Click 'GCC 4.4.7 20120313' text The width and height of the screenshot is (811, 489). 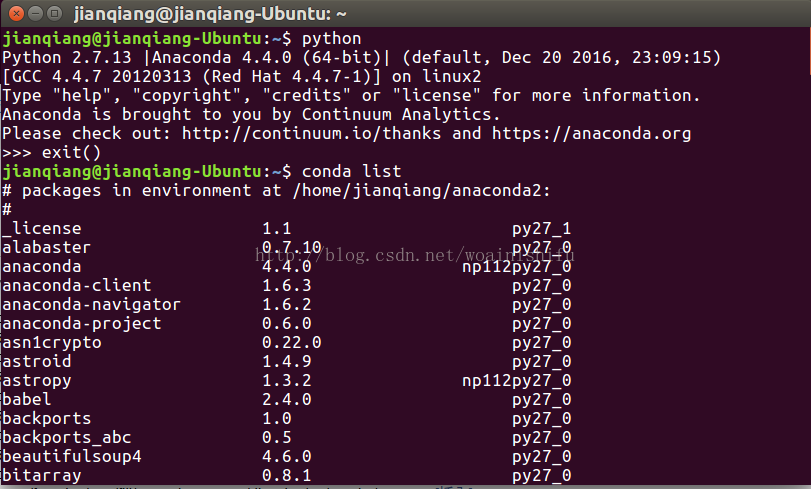[101, 77]
